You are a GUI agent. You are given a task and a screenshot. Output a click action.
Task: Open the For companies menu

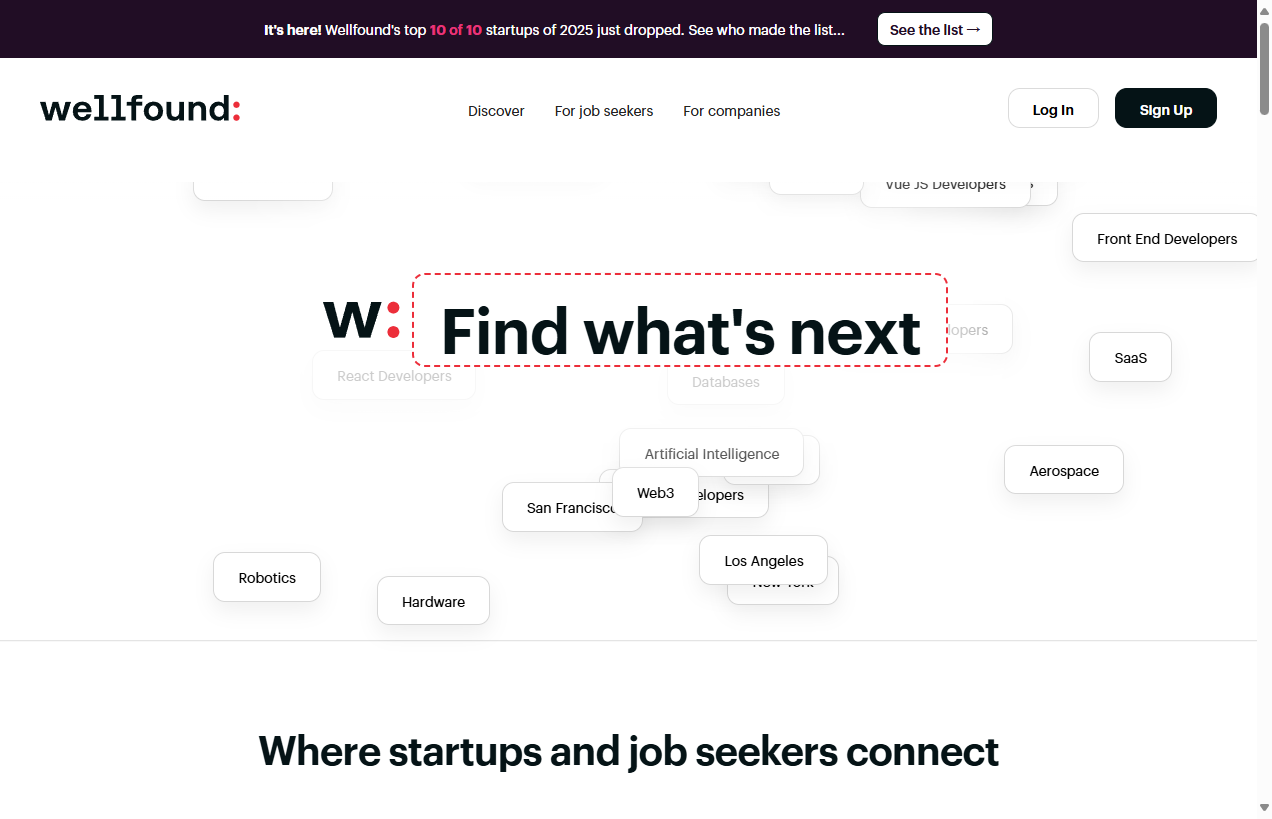coord(731,111)
